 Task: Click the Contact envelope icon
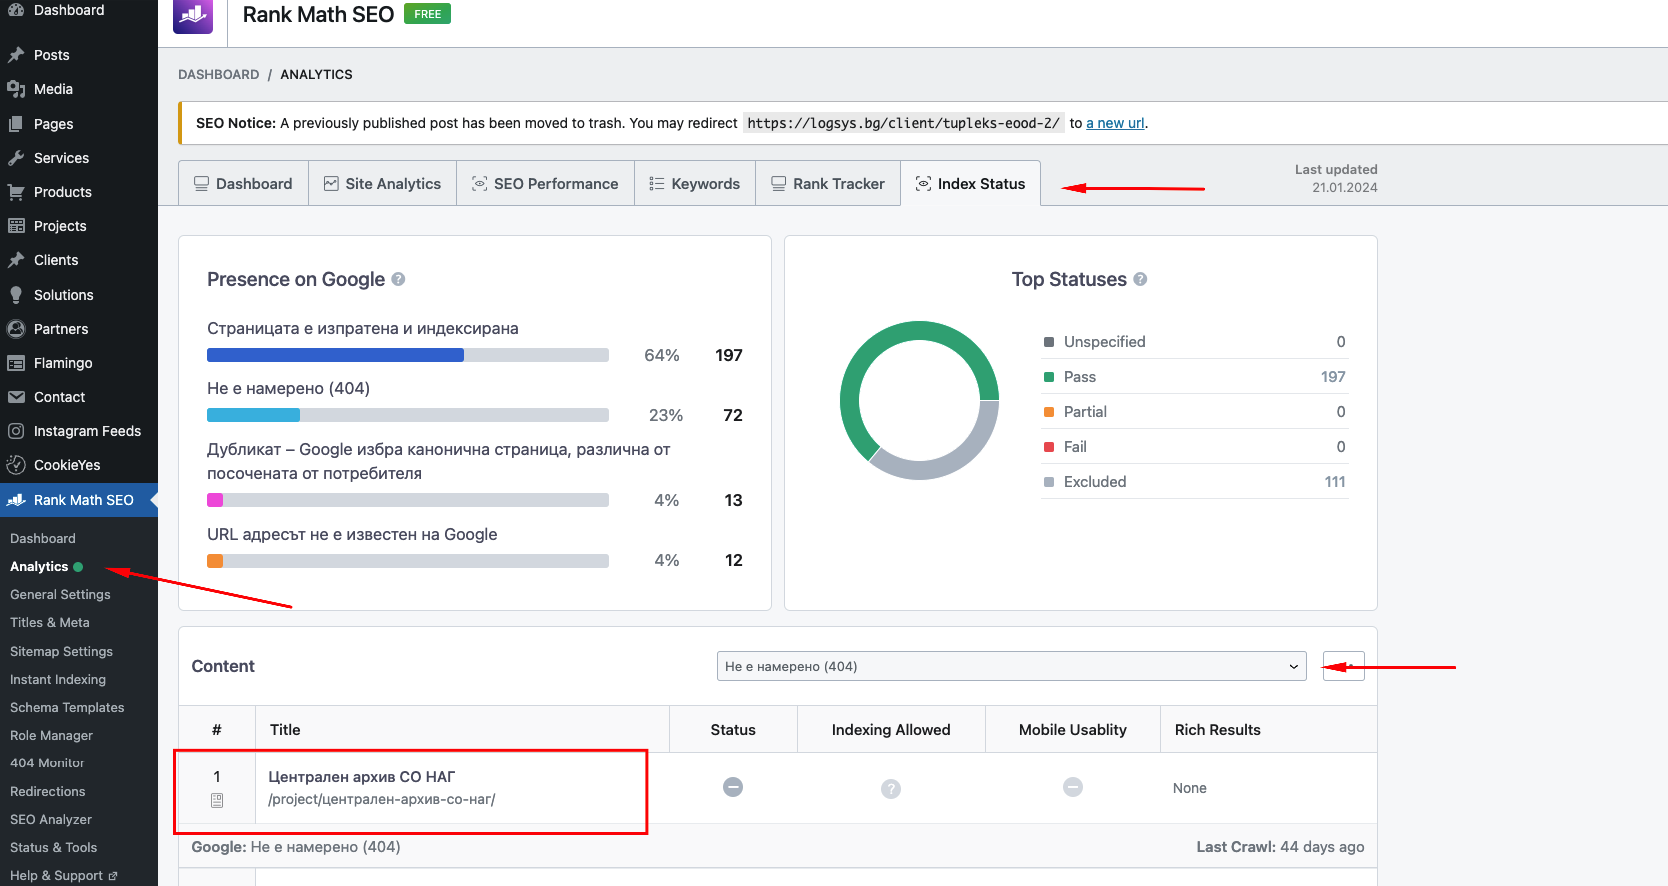coord(16,397)
